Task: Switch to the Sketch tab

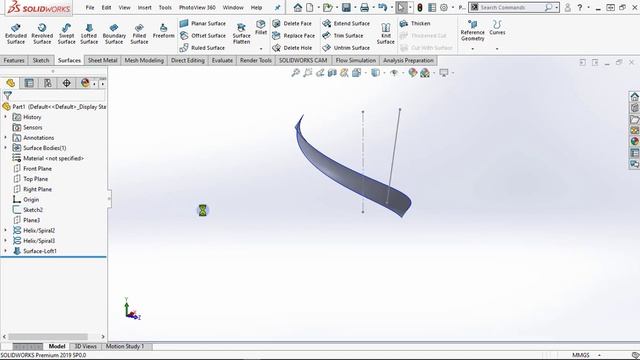Action: (x=41, y=60)
